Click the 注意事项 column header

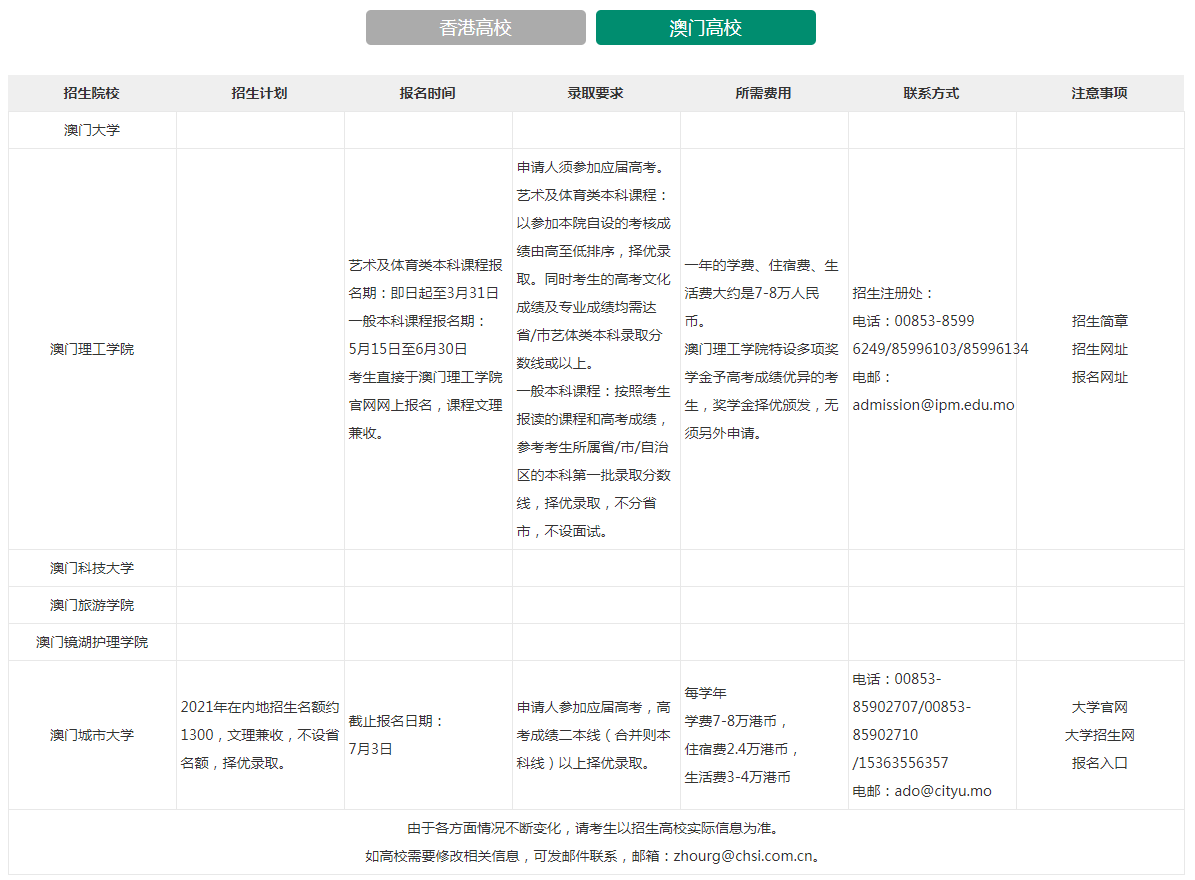[1100, 93]
